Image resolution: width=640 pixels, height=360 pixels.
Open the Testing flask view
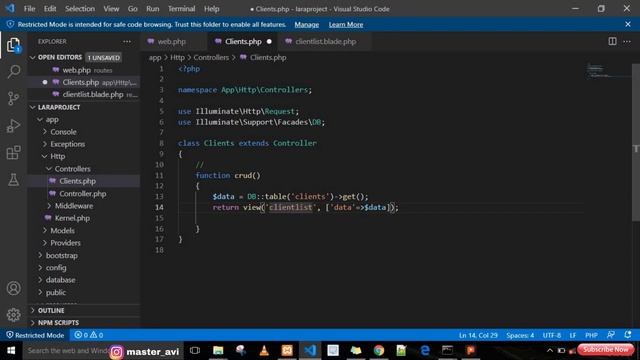(13, 180)
